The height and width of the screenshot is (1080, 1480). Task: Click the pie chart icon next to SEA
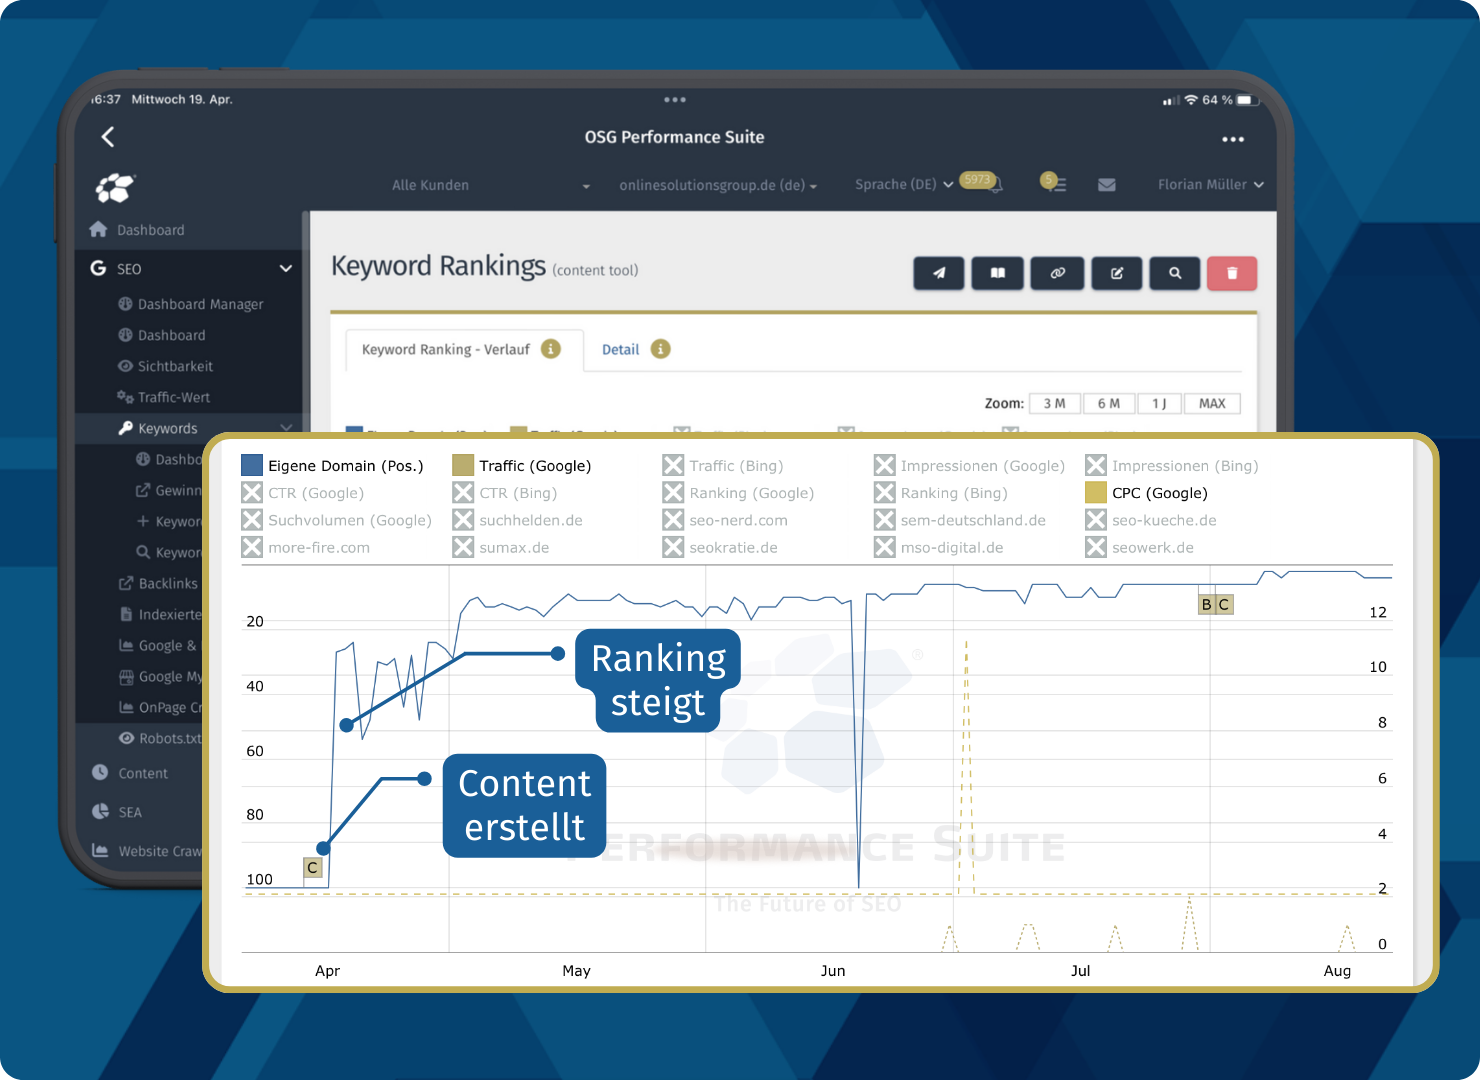pyautogui.click(x=100, y=811)
